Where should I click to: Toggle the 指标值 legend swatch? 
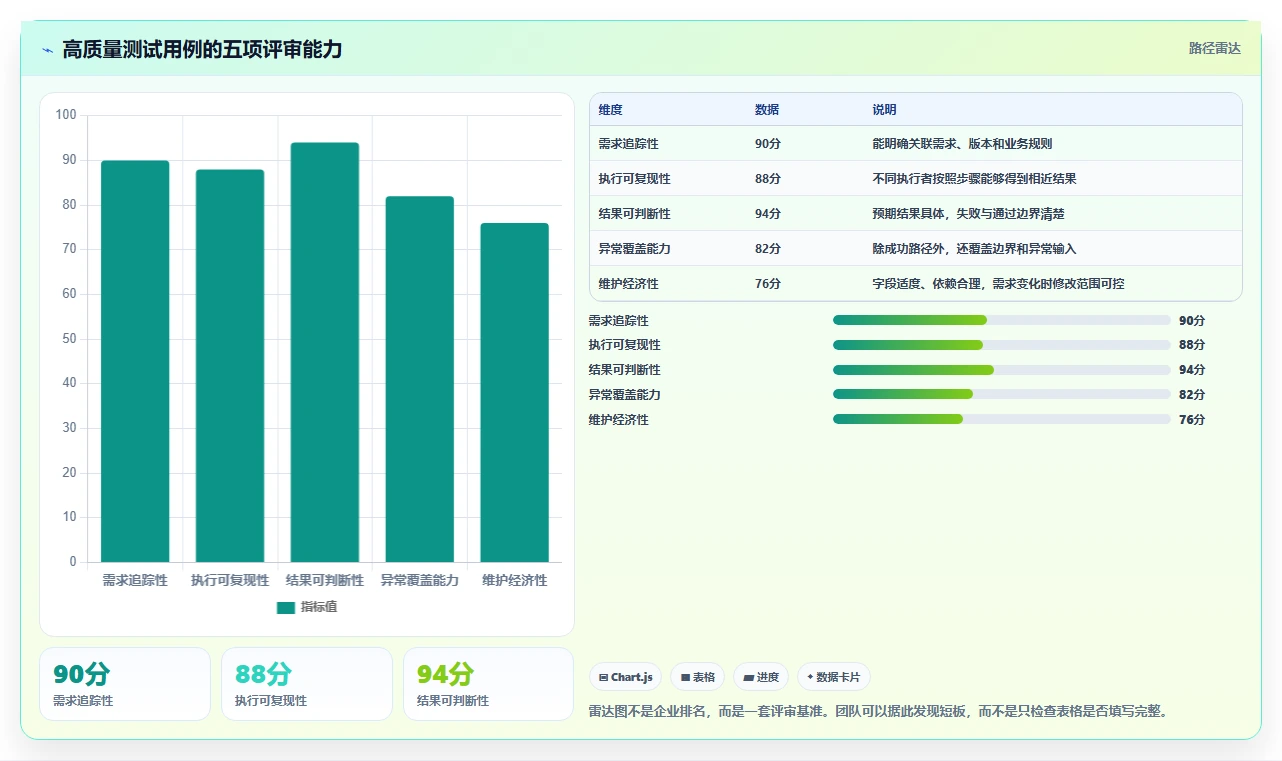[286, 607]
